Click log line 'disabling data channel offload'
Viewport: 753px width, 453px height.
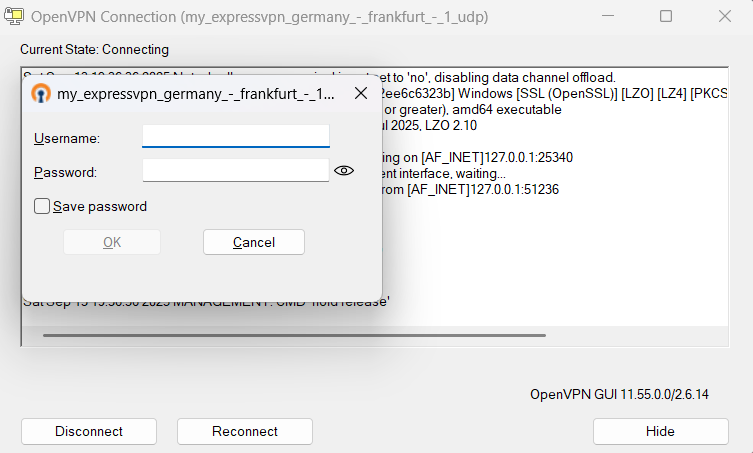pyautogui.click(x=498, y=77)
